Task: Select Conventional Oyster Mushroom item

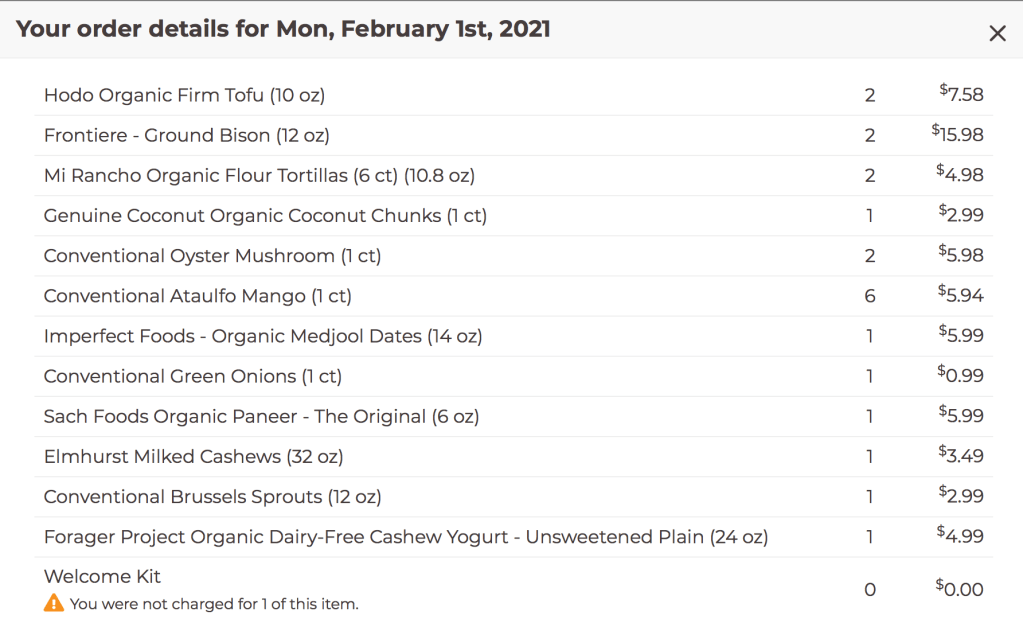Action: coord(212,255)
